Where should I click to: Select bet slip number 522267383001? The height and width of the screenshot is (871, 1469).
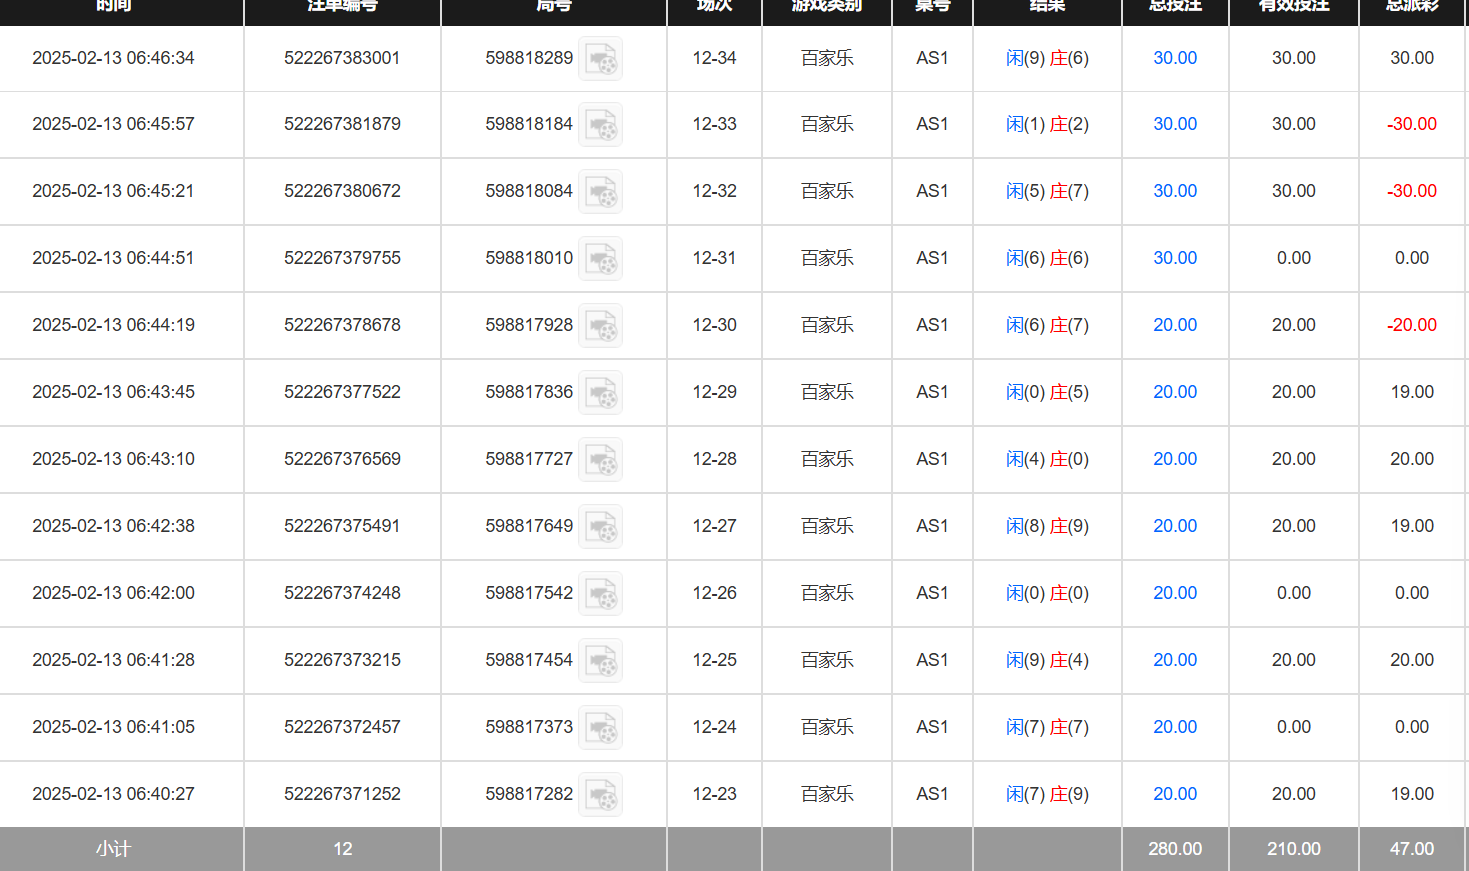tap(342, 58)
